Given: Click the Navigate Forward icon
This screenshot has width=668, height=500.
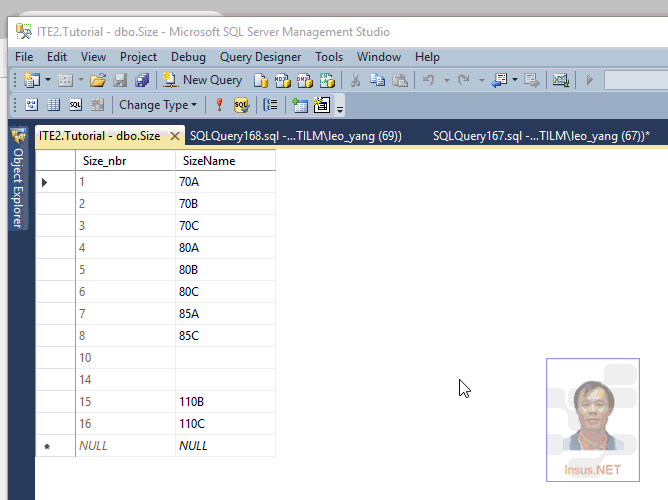Looking at the screenshot, I should 532,80.
